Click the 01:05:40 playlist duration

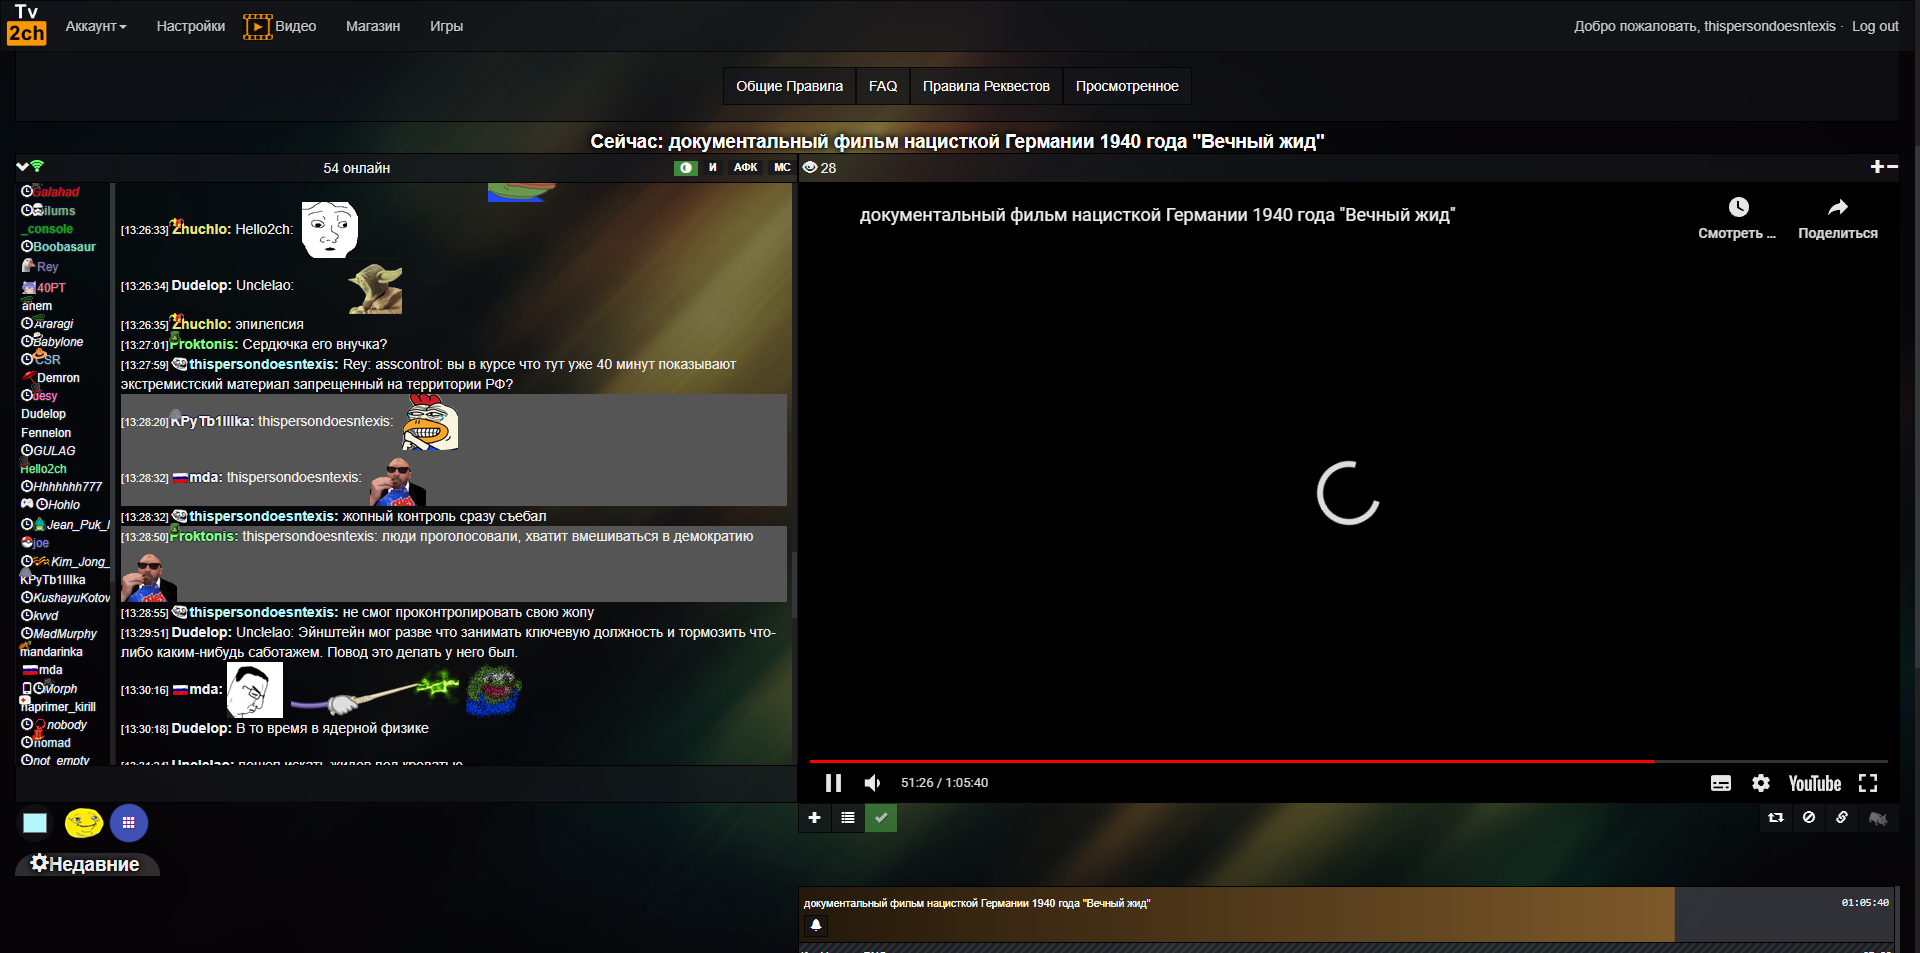[x=1865, y=903]
